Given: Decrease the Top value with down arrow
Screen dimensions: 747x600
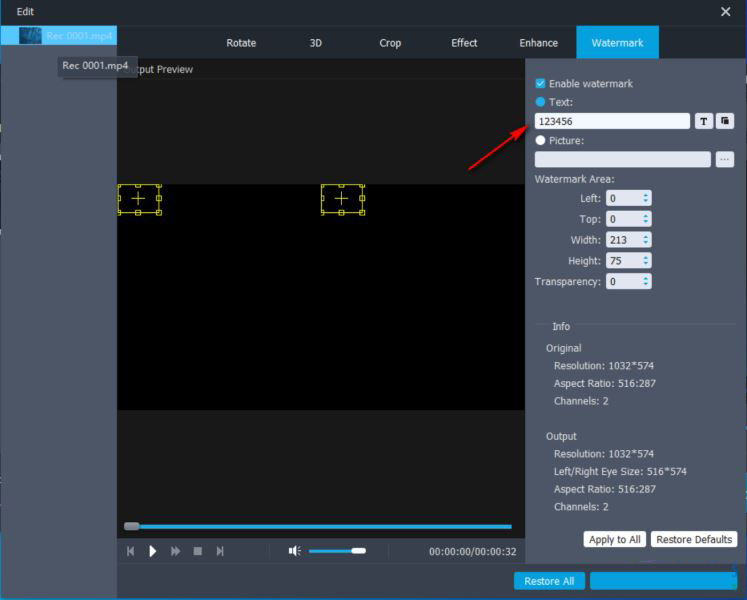Looking at the screenshot, I should point(646,222).
